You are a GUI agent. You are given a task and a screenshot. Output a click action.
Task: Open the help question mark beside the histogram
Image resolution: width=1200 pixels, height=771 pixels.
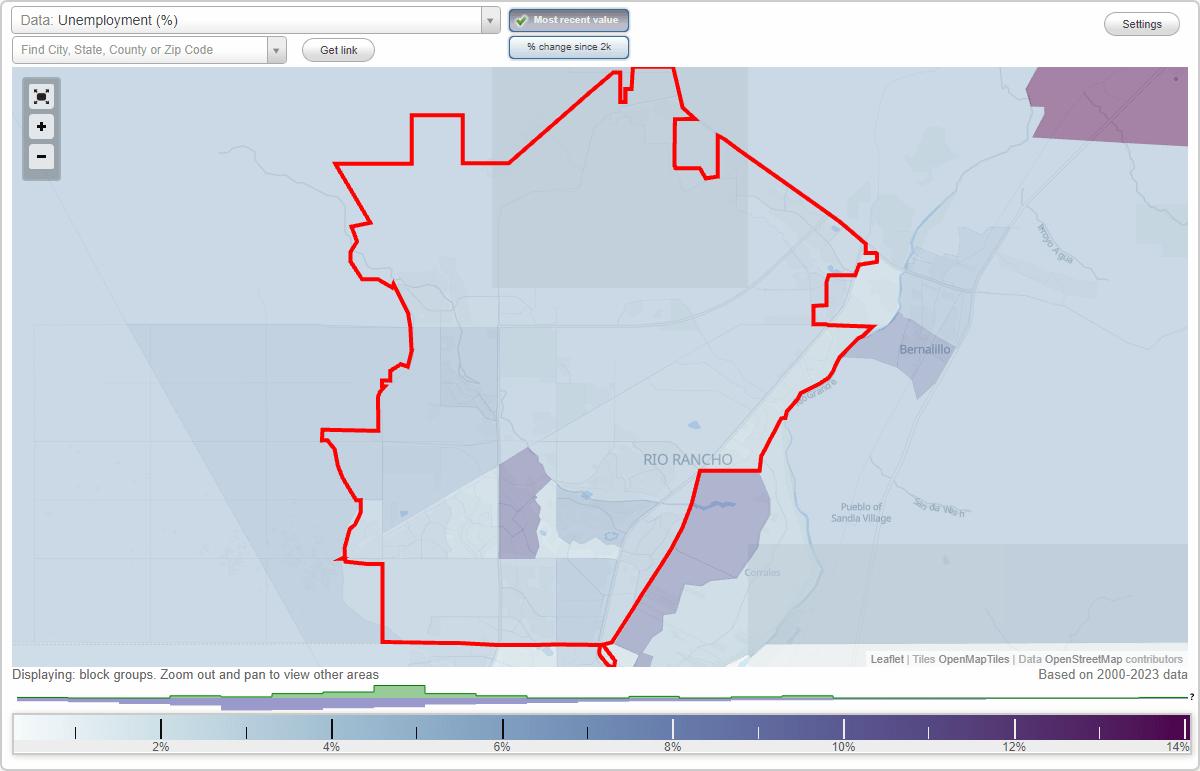(x=1191, y=697)
